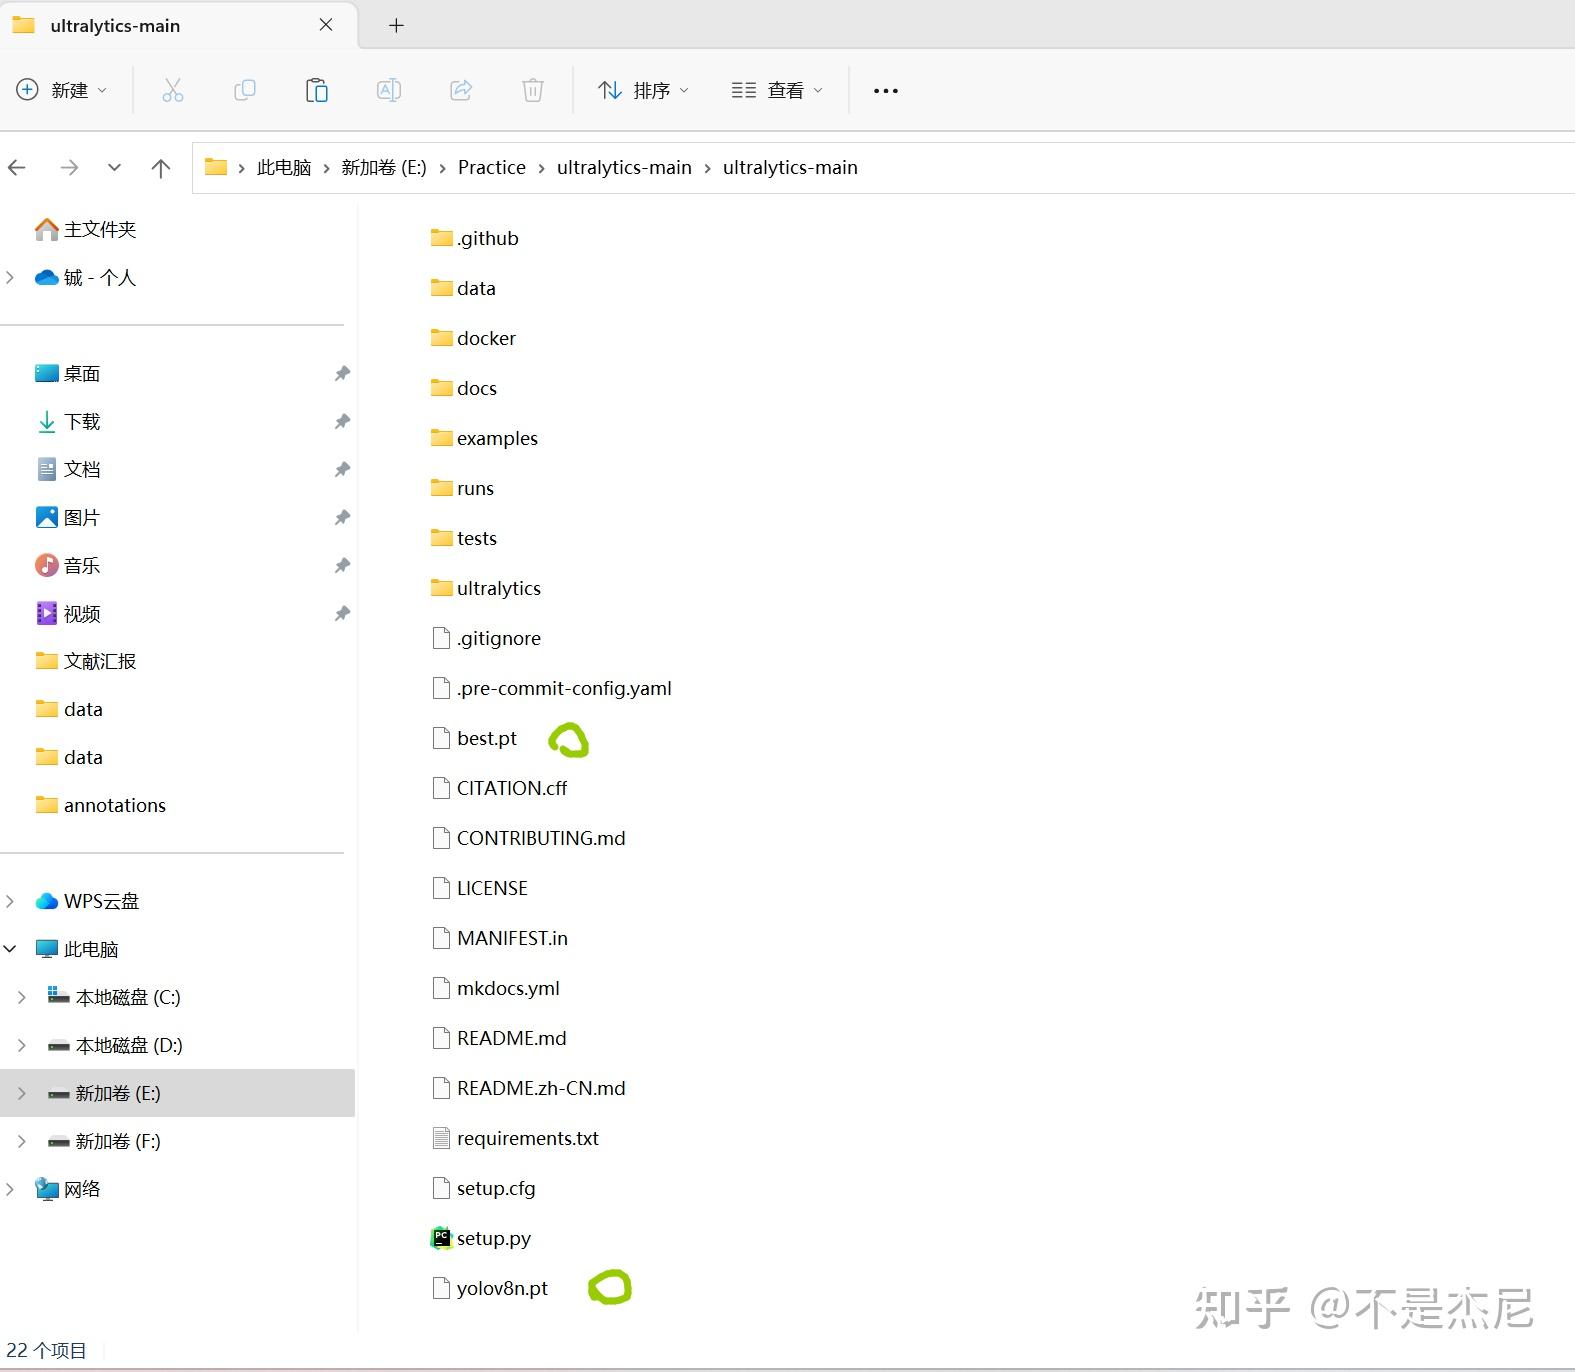This screenshot has width=1575, height=1372.
Task: Select the setup.py PyCharm file
Action: tap(481, 1238)
